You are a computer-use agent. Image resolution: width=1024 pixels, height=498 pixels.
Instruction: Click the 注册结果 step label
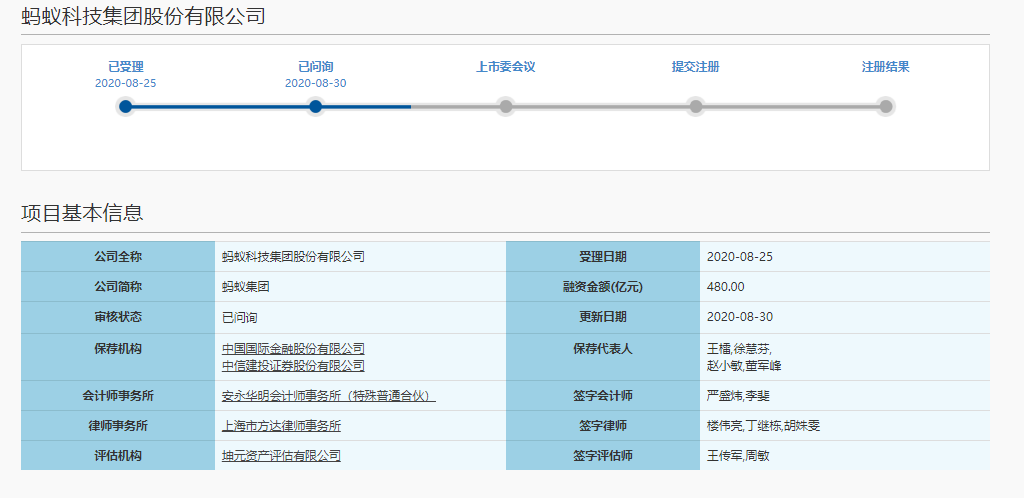pyautogui.click(x=886, y=67)
